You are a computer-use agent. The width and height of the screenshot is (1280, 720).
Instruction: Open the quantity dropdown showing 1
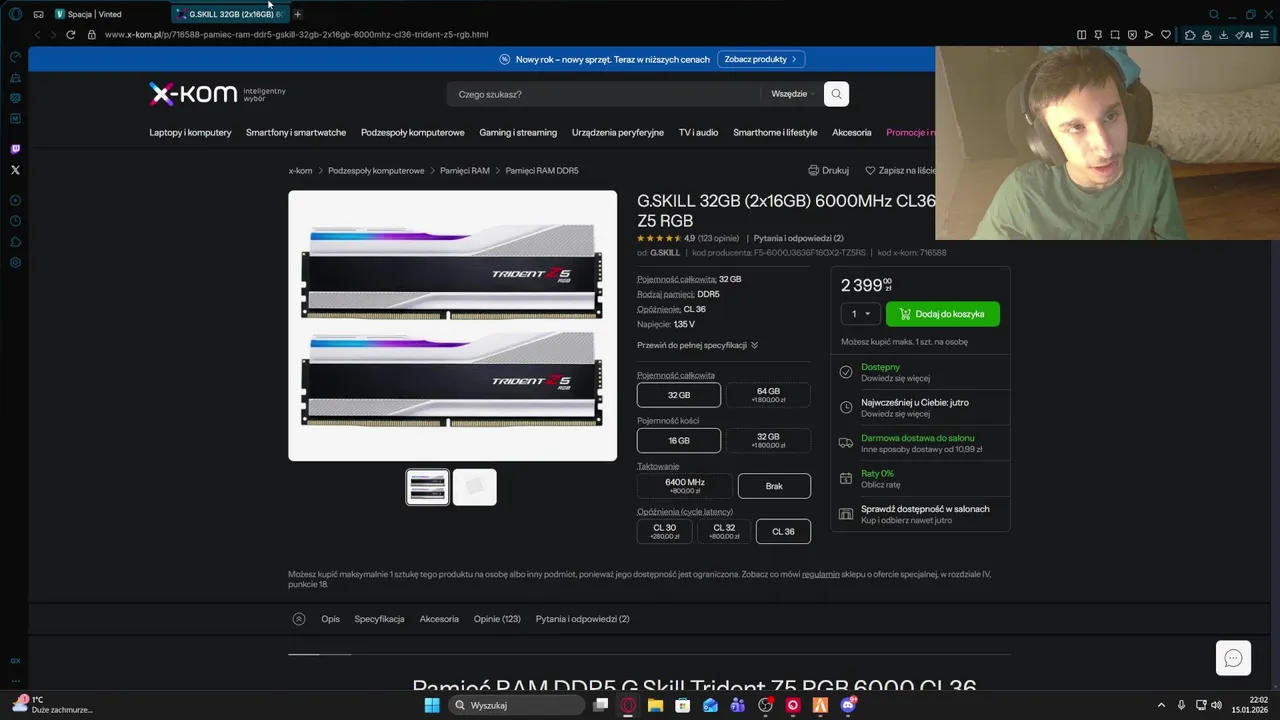click(x=860, y=314)
